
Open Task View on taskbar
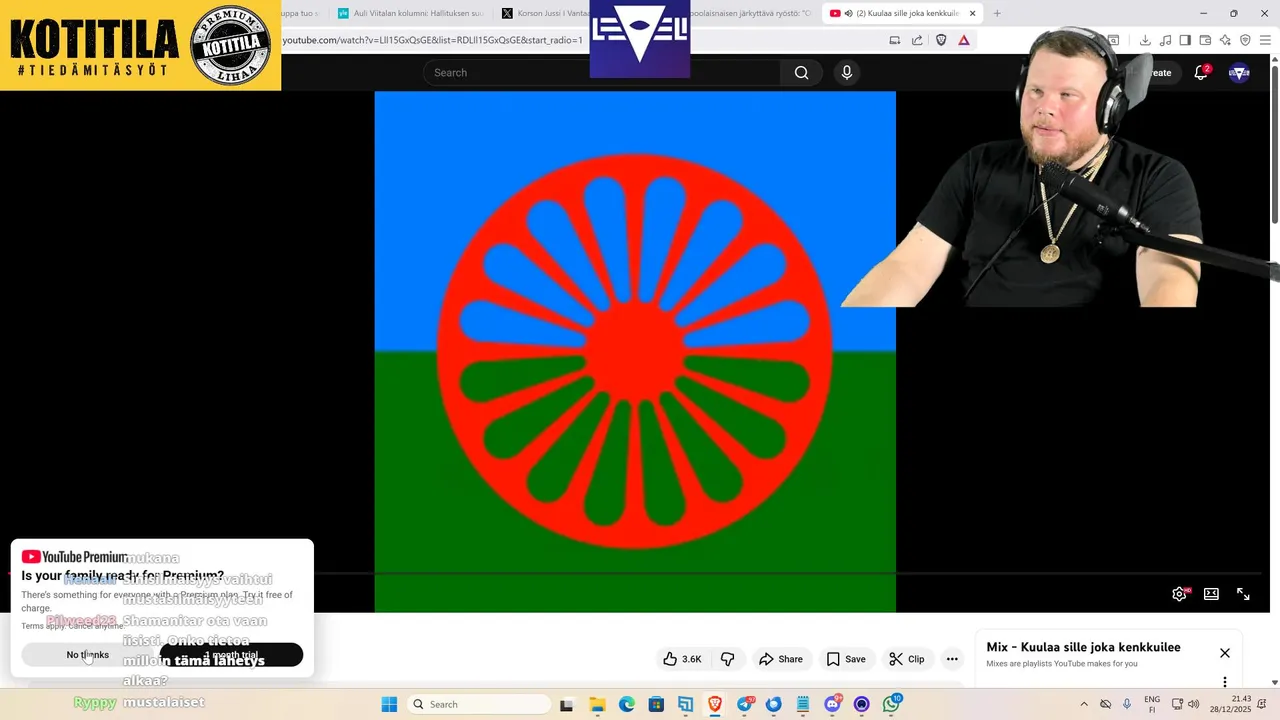point(567,704)
